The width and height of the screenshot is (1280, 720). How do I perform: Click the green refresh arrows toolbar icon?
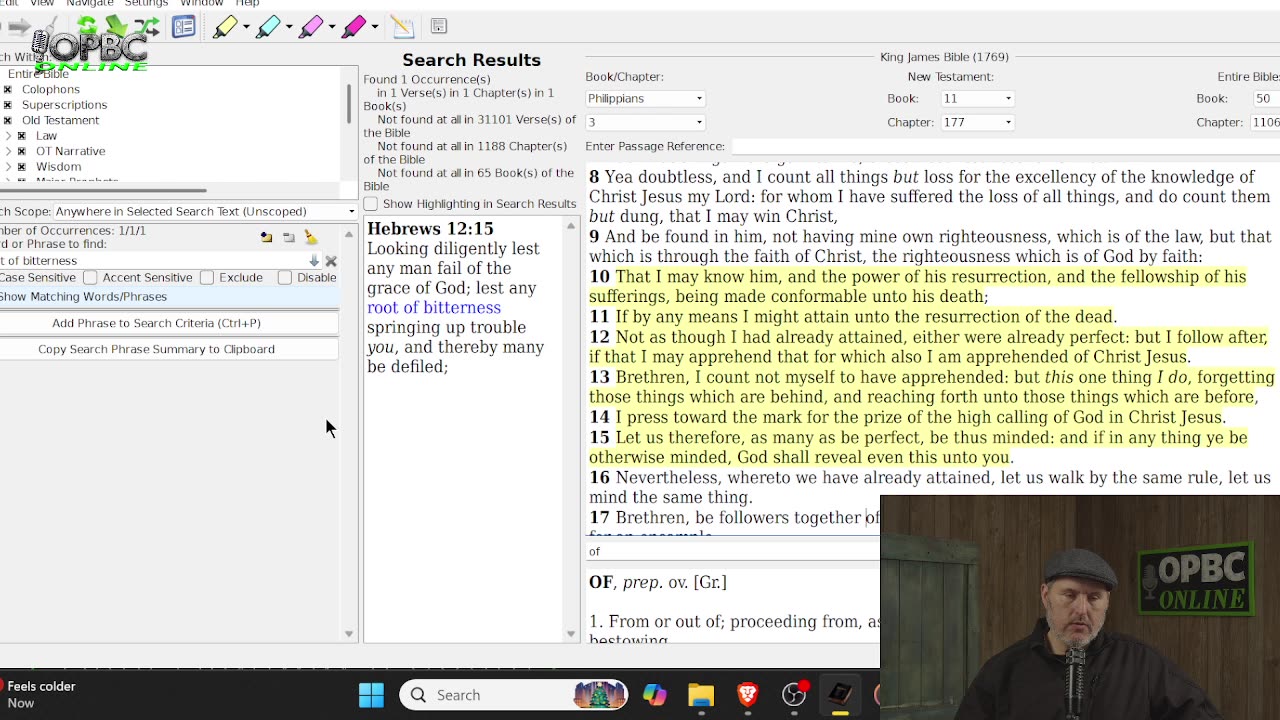click(x=87, y=26)
